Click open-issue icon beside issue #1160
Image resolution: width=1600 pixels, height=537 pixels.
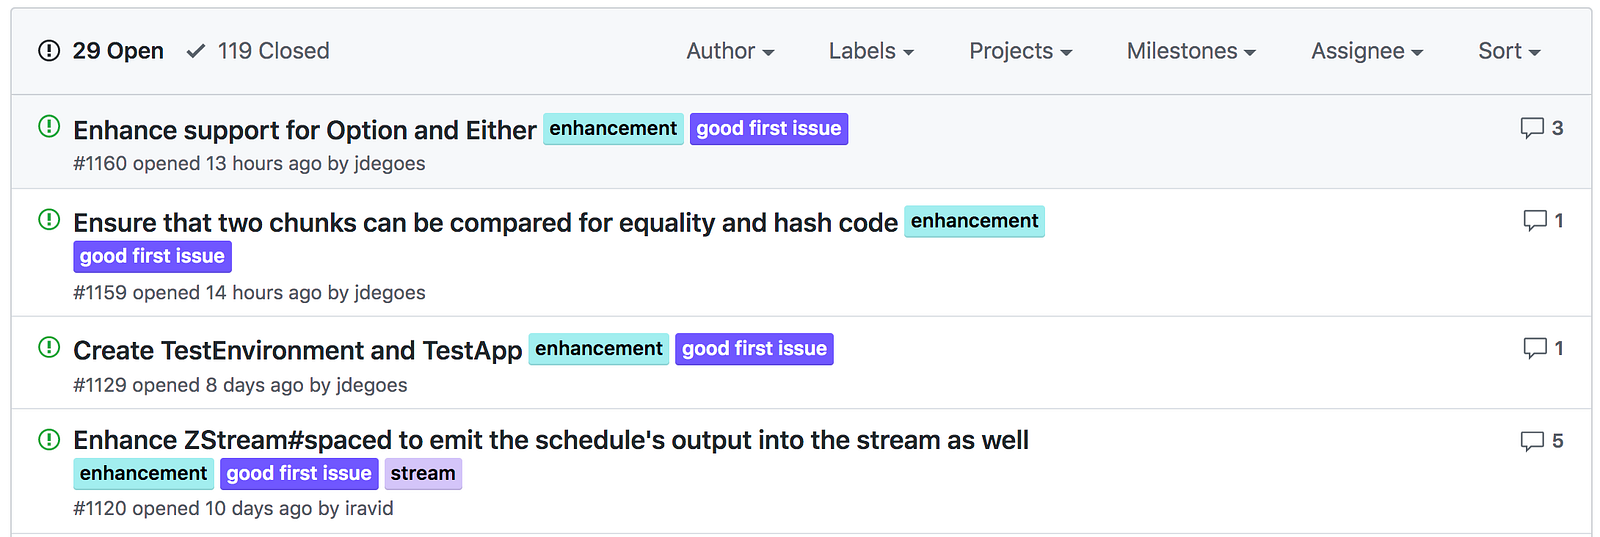(49, 127)
